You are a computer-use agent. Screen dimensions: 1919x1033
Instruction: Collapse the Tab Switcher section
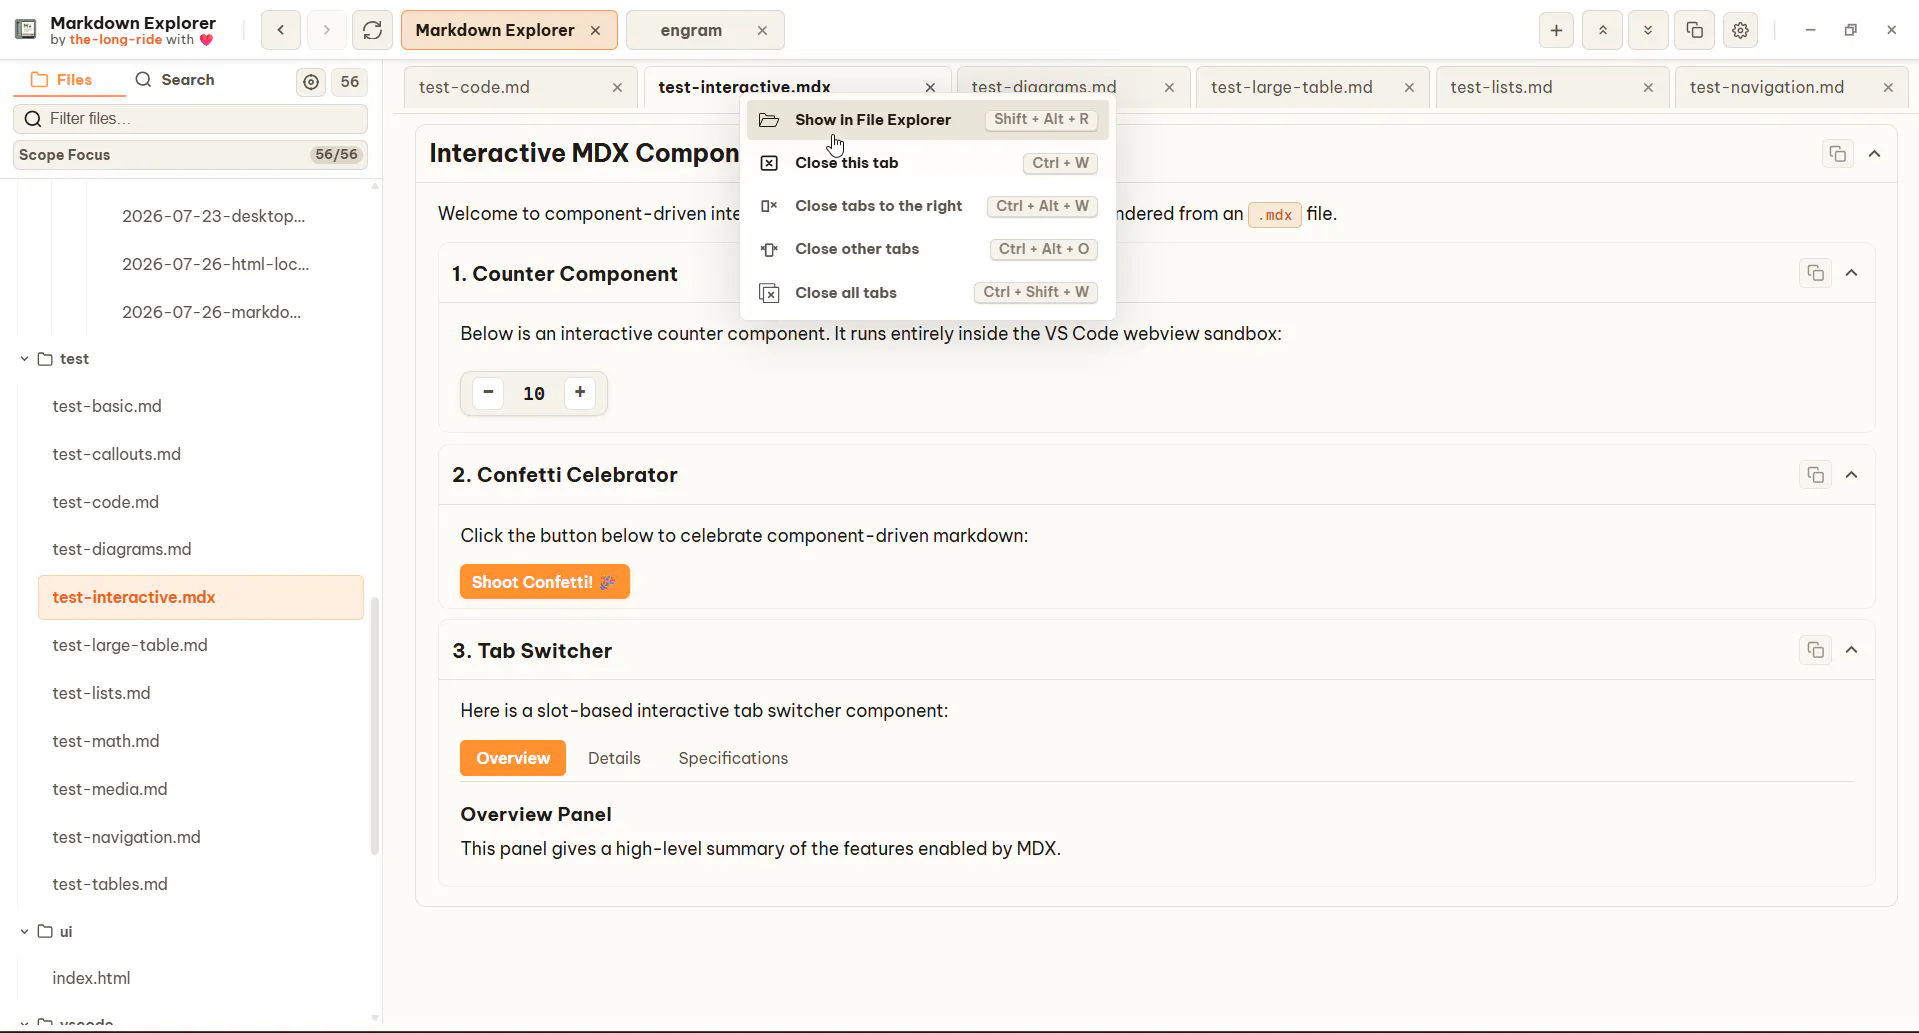click(1852, 650)
